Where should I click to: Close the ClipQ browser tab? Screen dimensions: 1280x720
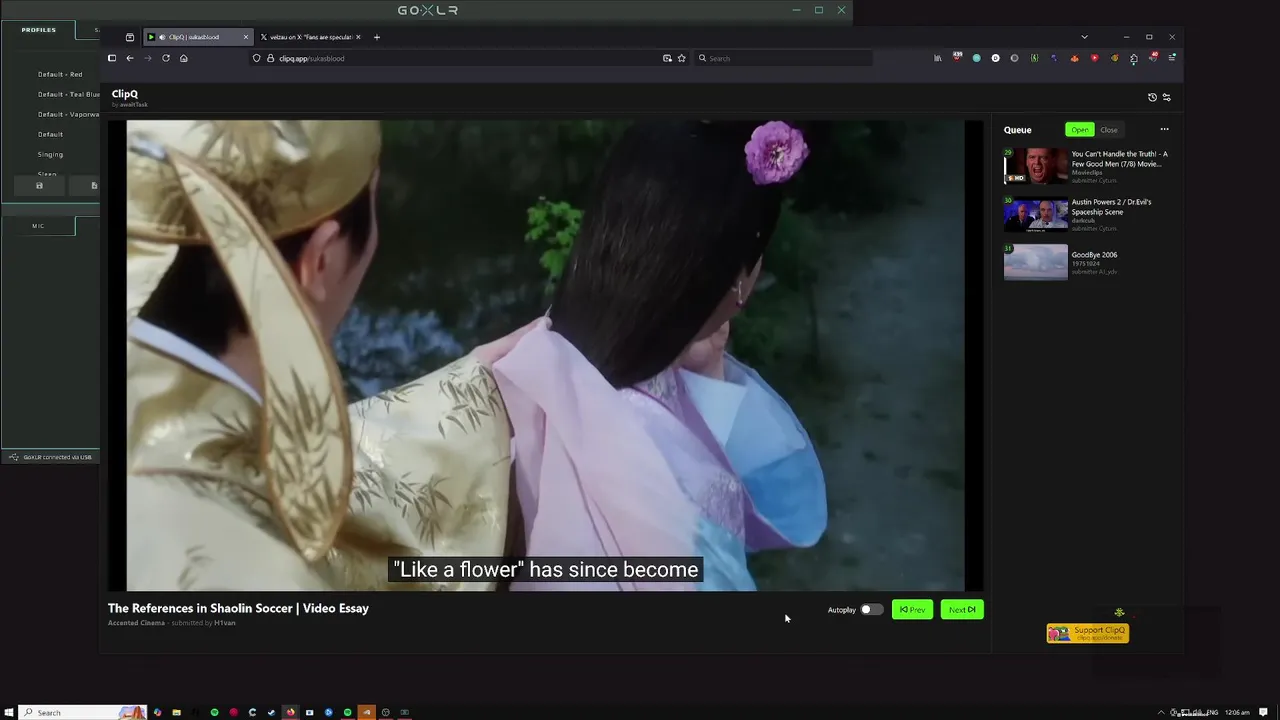pyautogui.click(x=245, y=37)
